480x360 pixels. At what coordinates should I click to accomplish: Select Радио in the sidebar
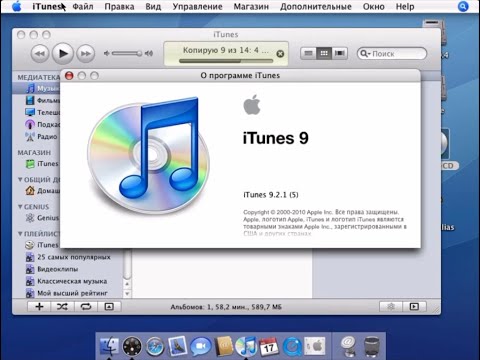pyautogui.click(x=37, y=136)
